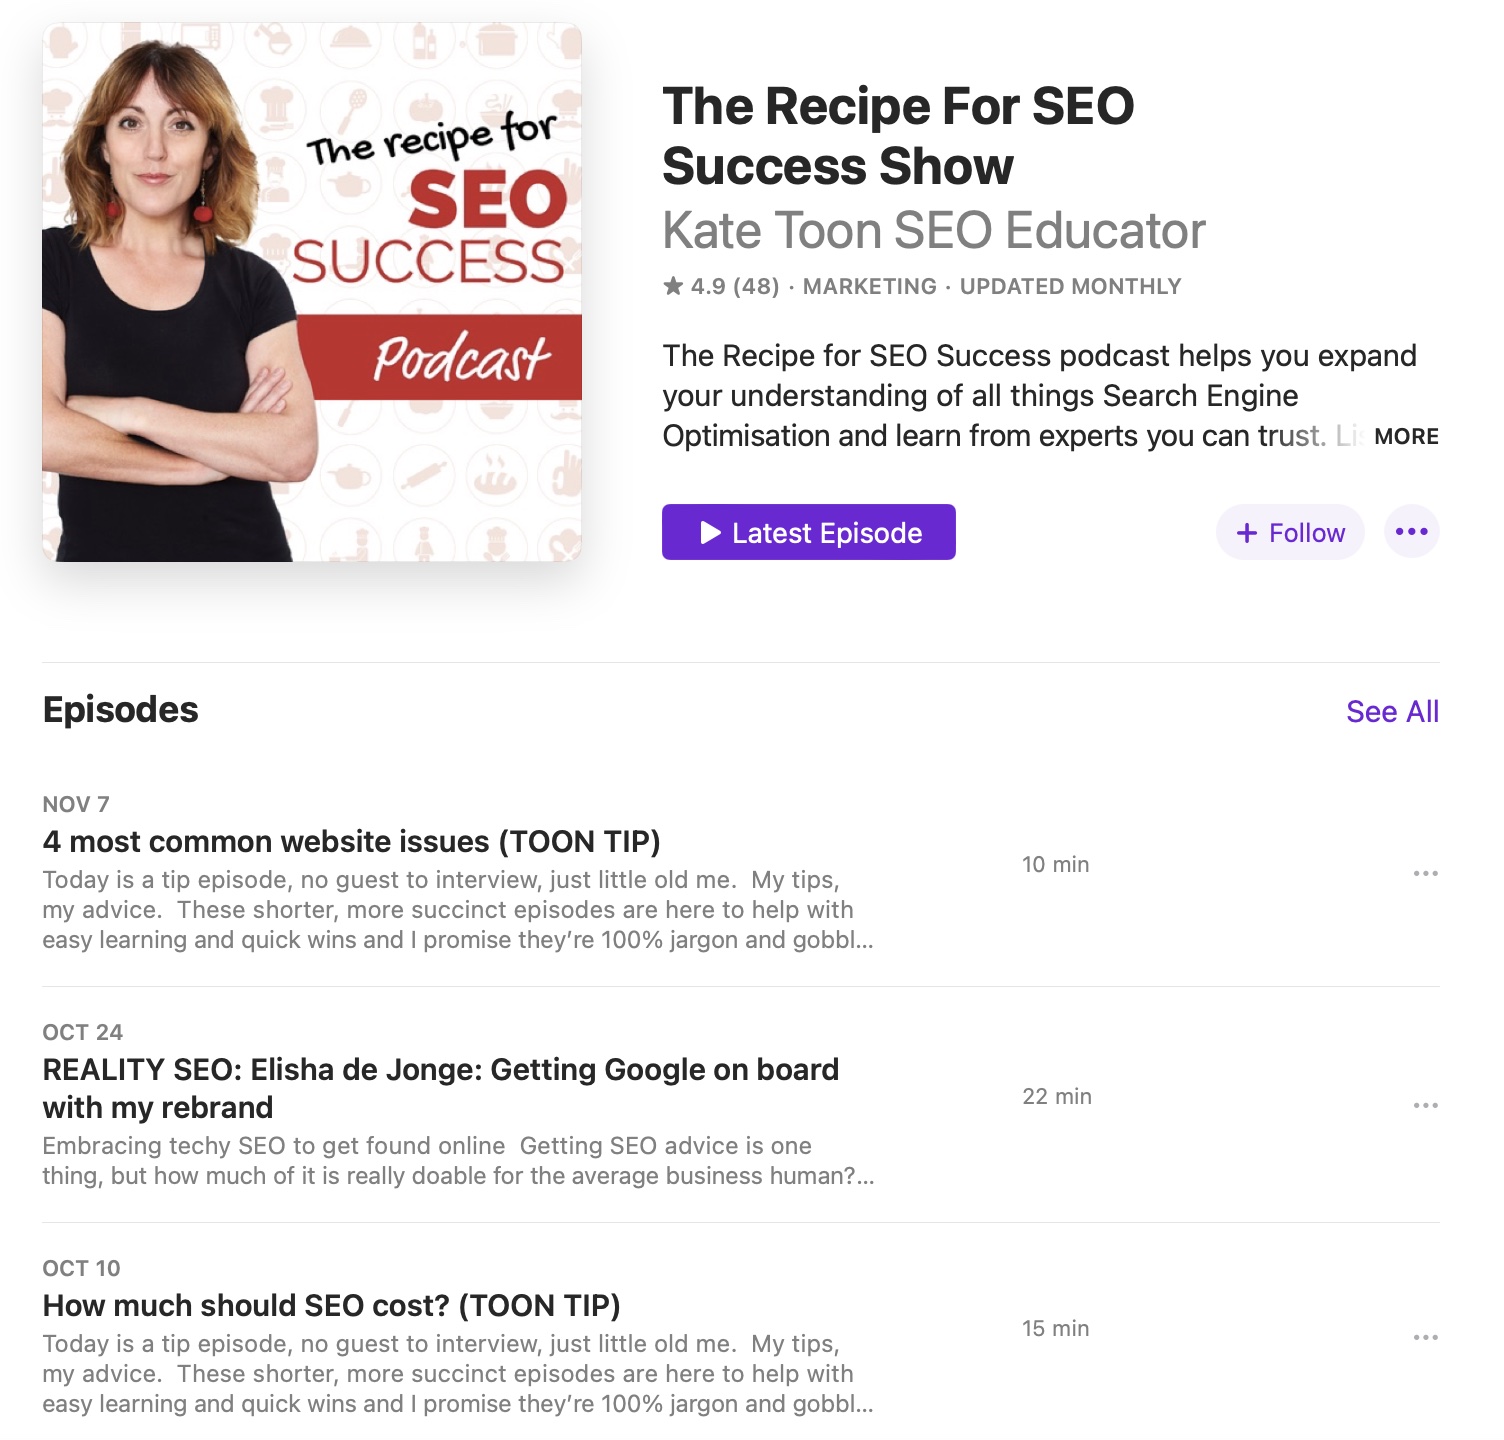Open the podcast more options ellipsis
This screenshot has width=1504, height=1440.
1412,531
